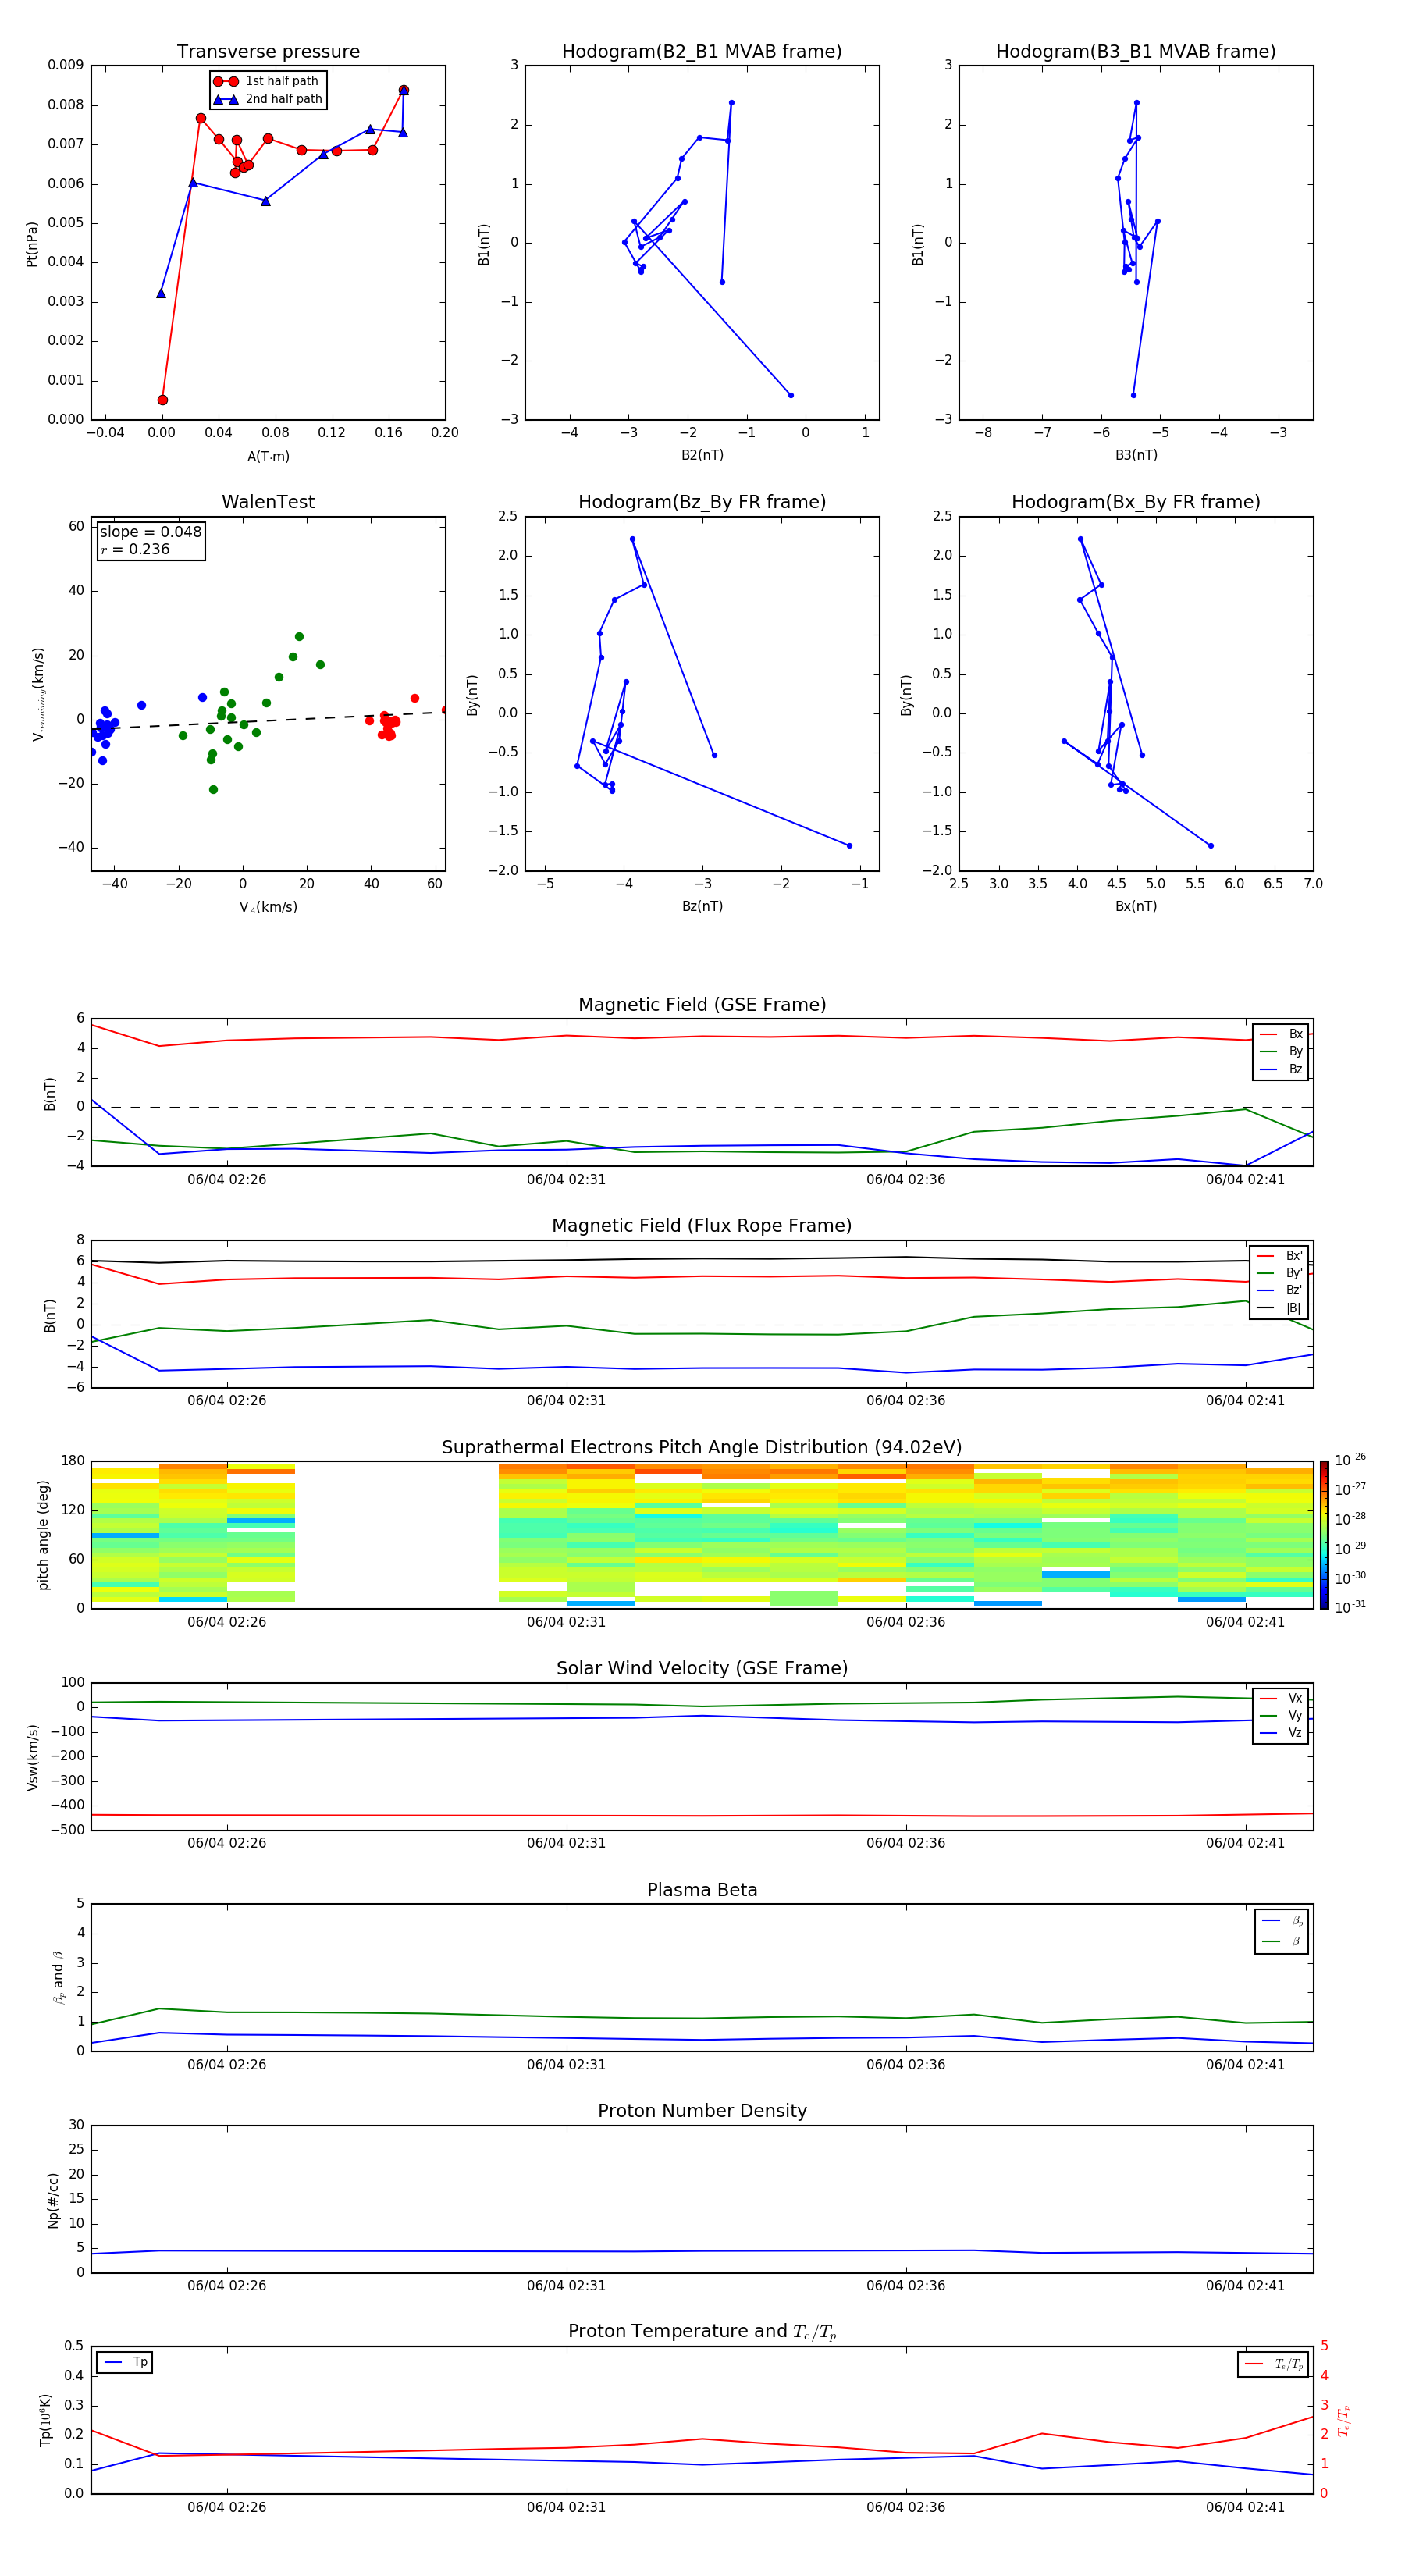Click the "Proton Number Density" title

701,2110
